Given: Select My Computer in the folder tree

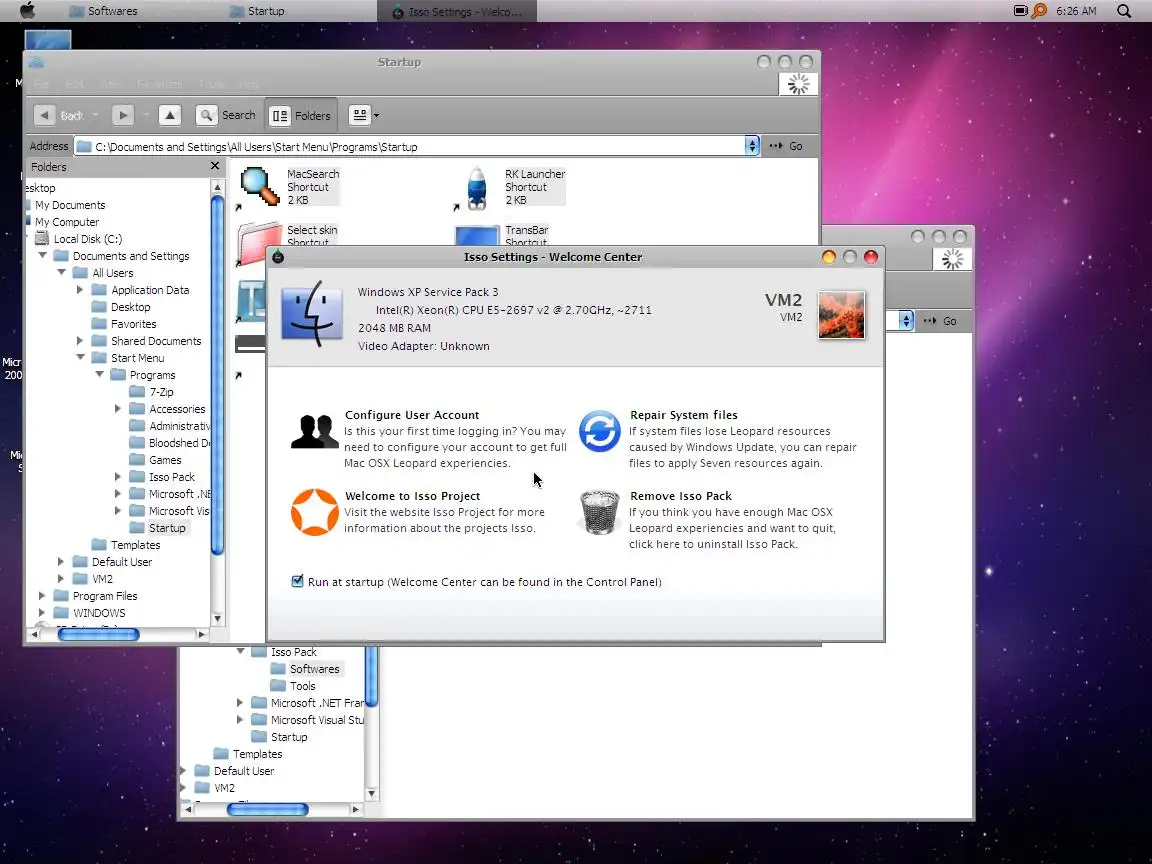Looking at the screenshot, I should 67,222.
